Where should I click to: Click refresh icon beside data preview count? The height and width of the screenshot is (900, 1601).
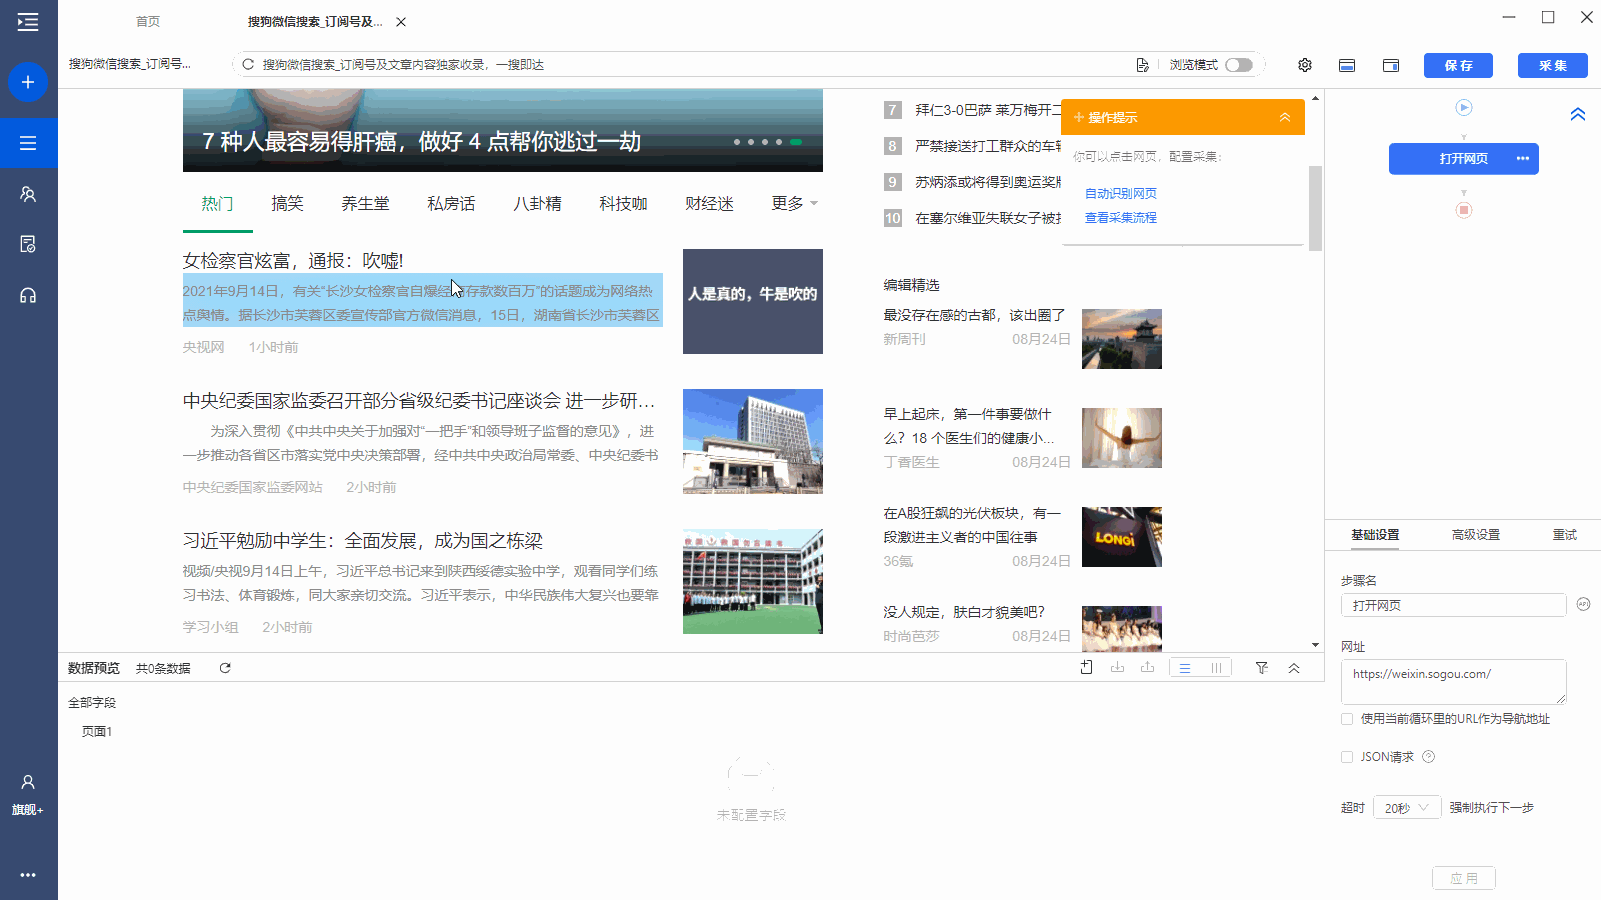pyautogui.click(x=225, y=668)
